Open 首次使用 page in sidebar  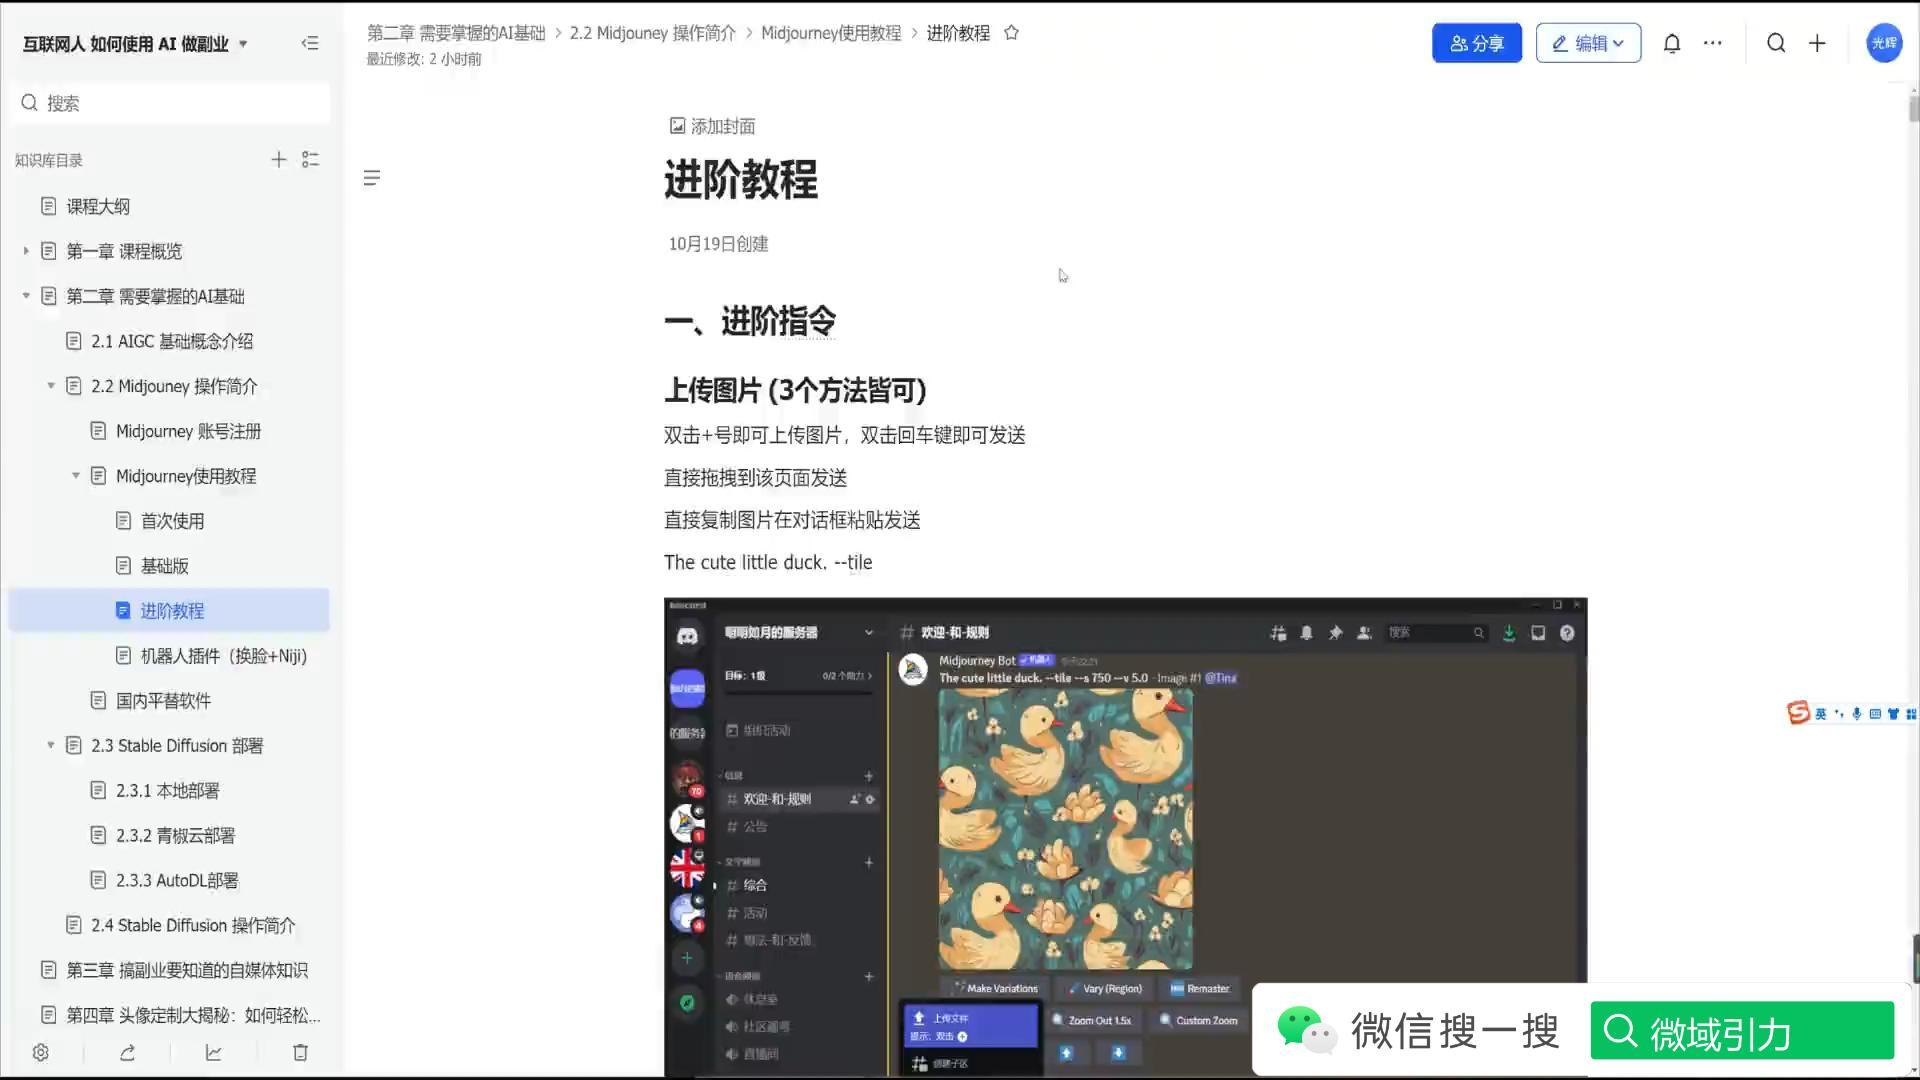170,521
